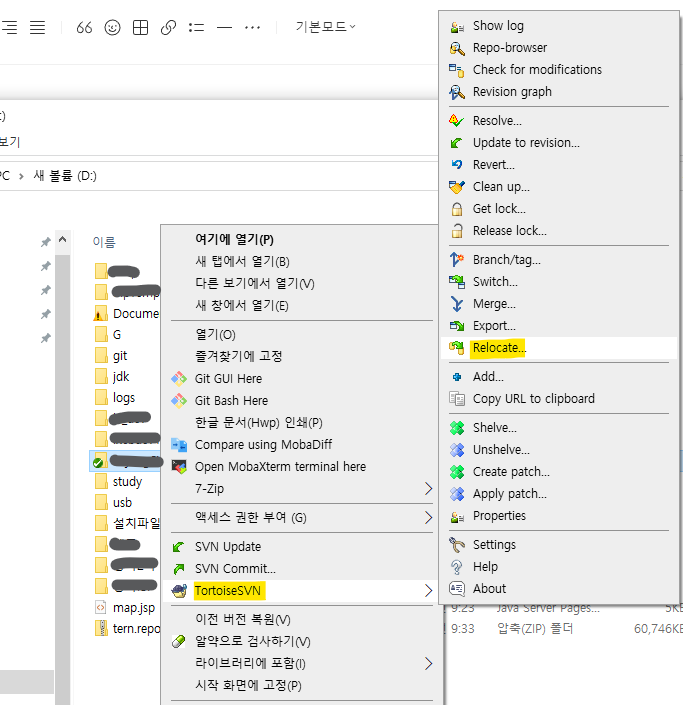Select the usb folder
Screen dimensions: 683x705
point(122,503)
